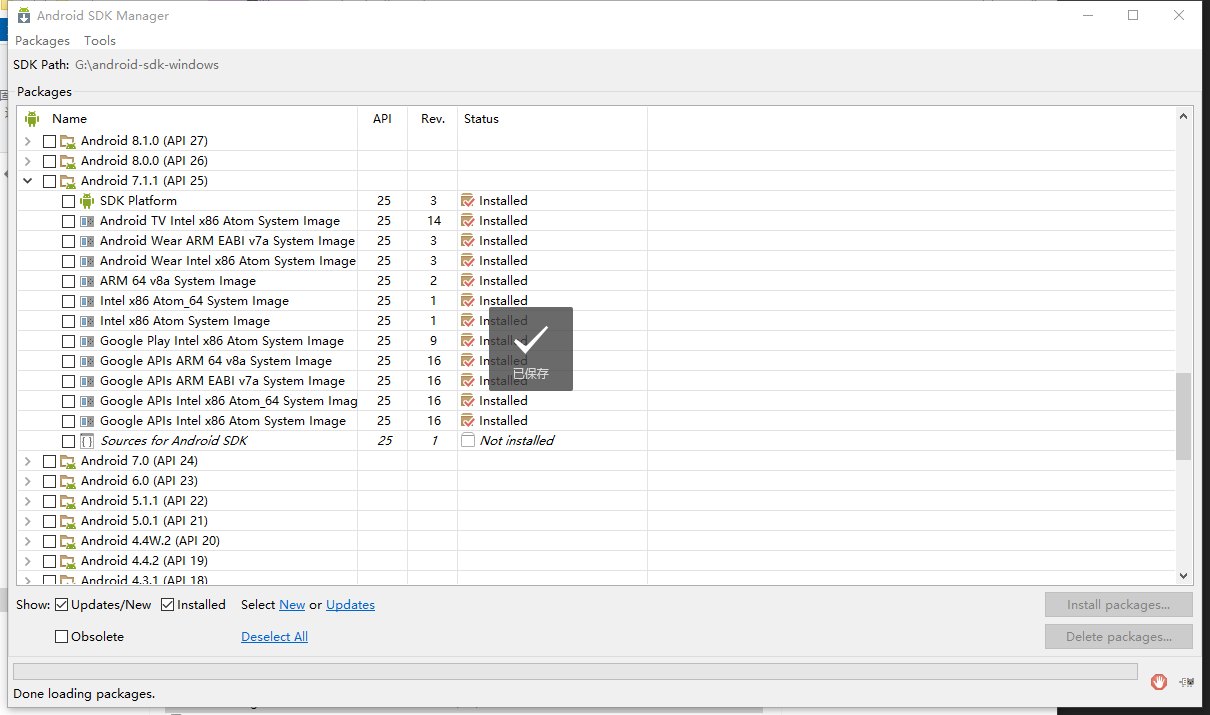This screenshot has width=1210, height=715.
Task: Click the SDK path G:\android-sdk-windows text
Action: 147,65
